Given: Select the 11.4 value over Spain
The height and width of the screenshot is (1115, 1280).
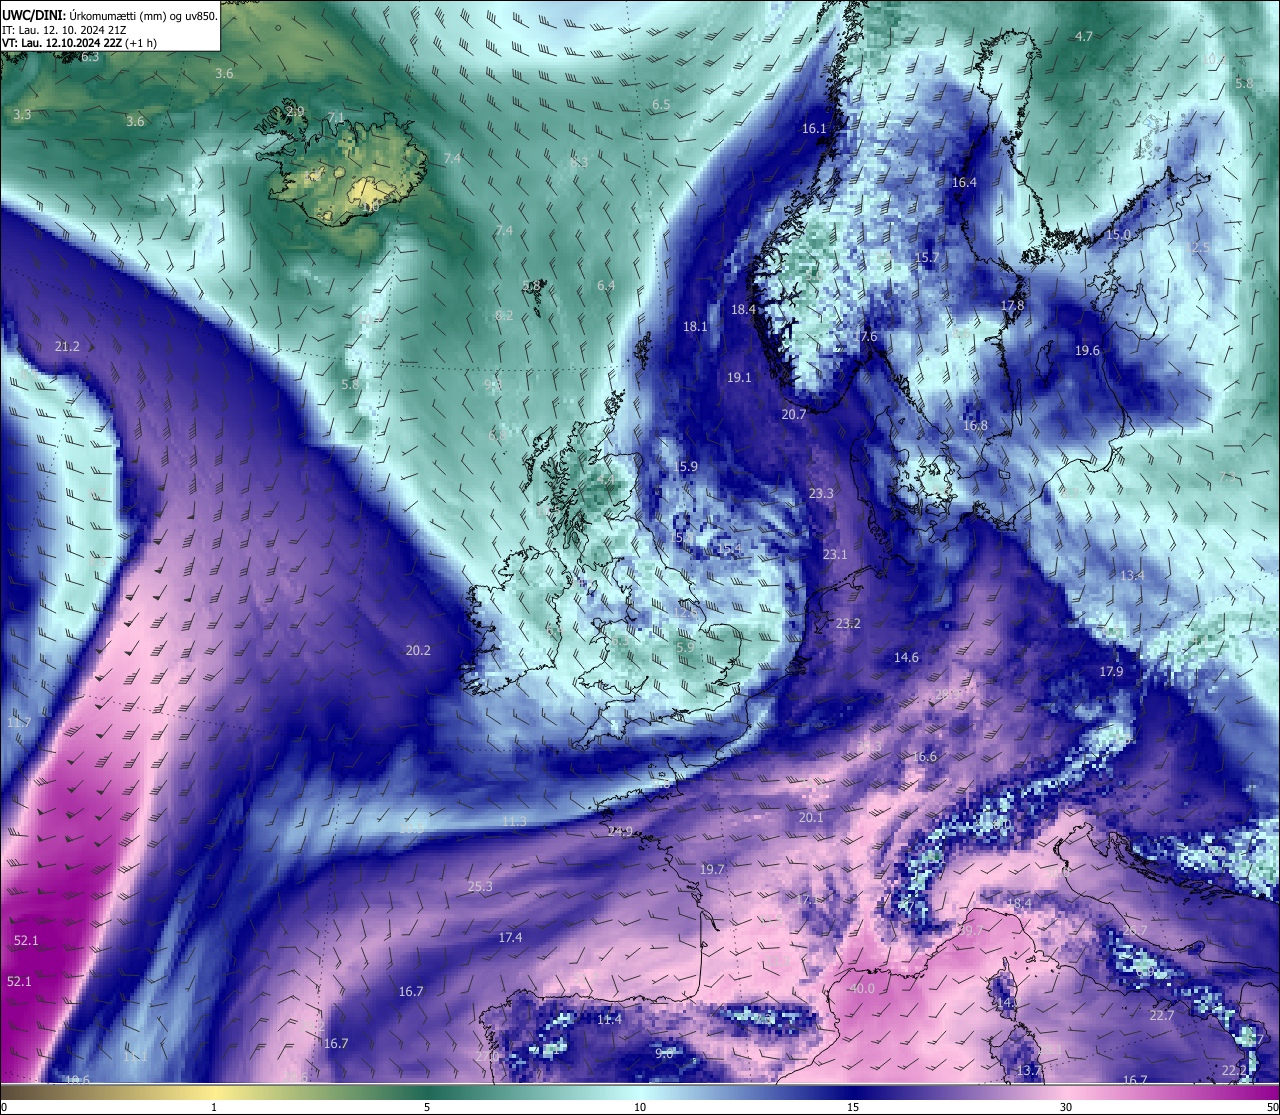Looking at the screenshot, I should pyautogui.click(x=609, y=1019).
